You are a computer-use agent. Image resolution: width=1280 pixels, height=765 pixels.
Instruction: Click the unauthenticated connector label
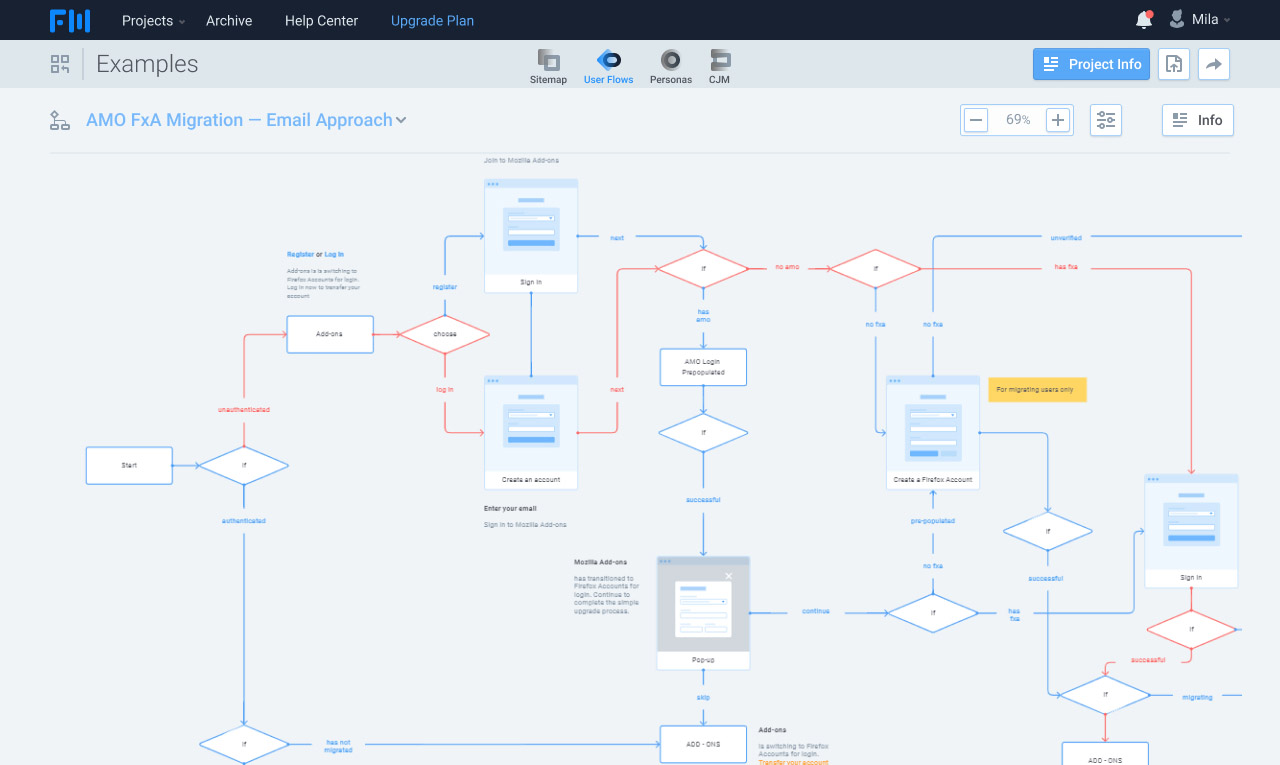click(244, 410)
